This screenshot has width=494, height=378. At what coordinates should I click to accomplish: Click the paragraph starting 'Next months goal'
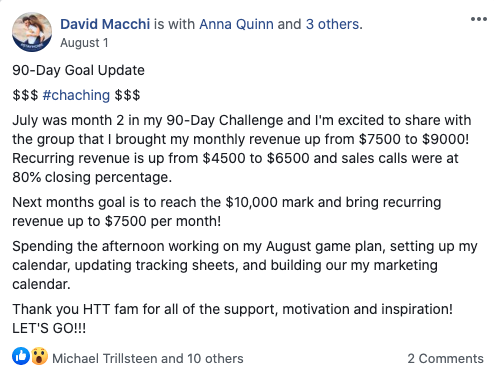[x=227, y=212]
